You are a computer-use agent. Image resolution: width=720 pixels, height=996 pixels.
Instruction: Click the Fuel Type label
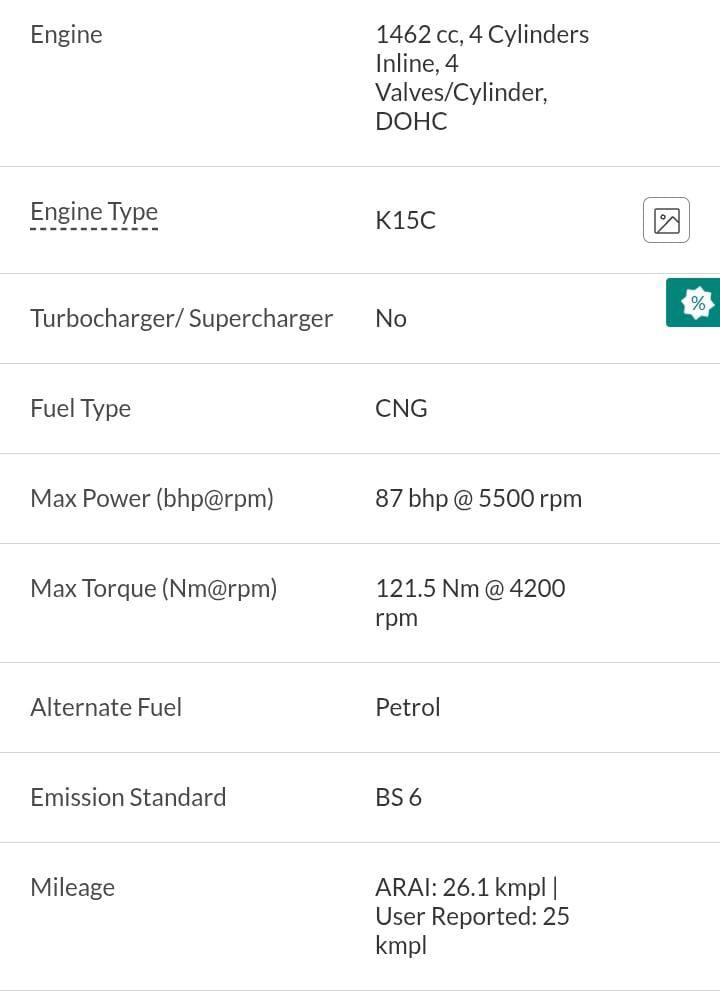click(x=80, y=408)
